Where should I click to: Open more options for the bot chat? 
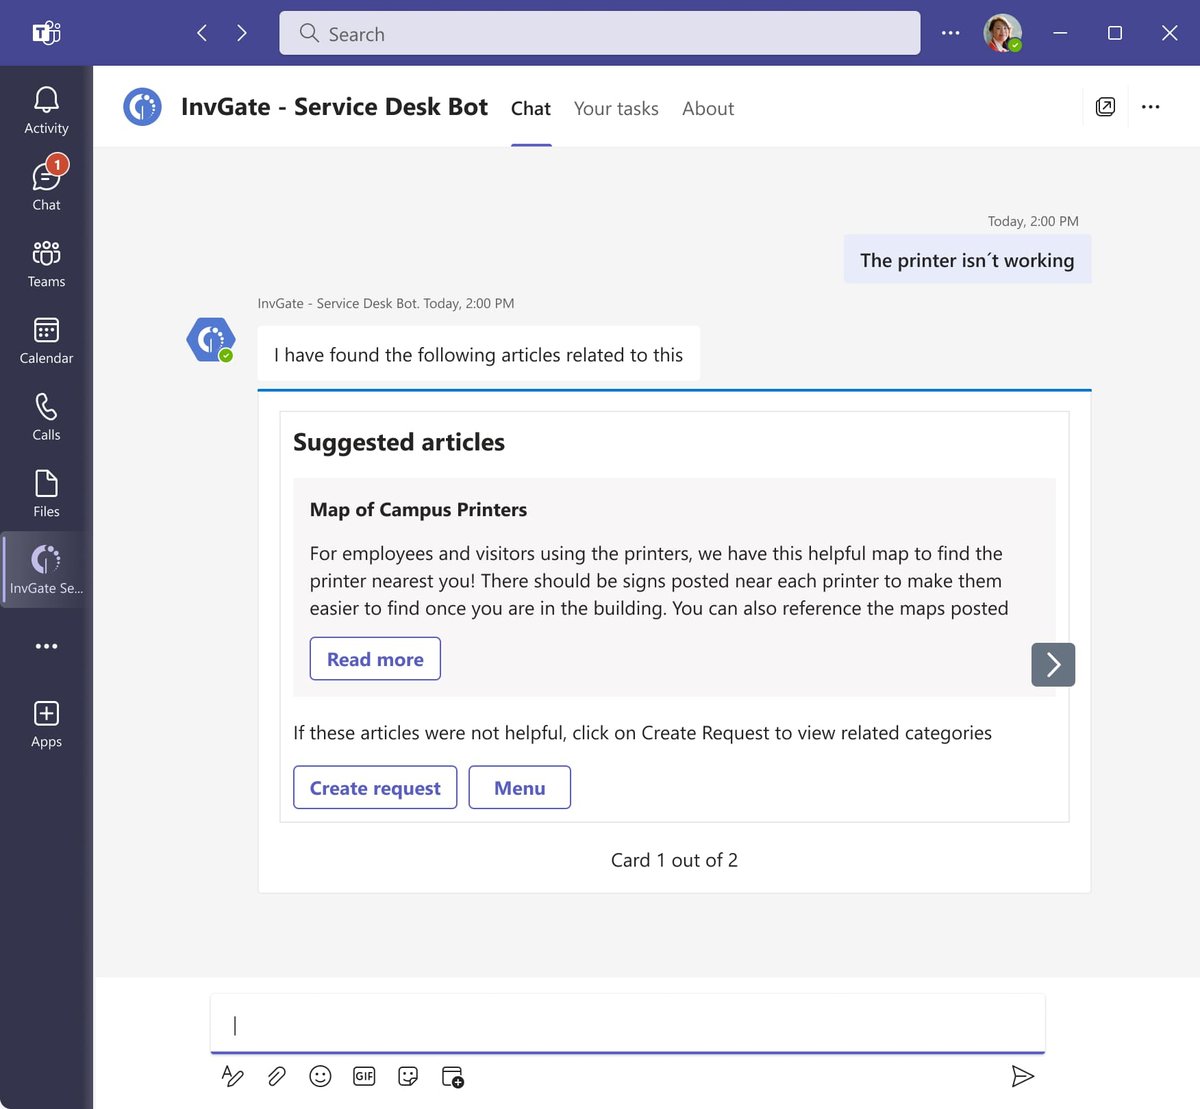click(x=1150, y=107)
